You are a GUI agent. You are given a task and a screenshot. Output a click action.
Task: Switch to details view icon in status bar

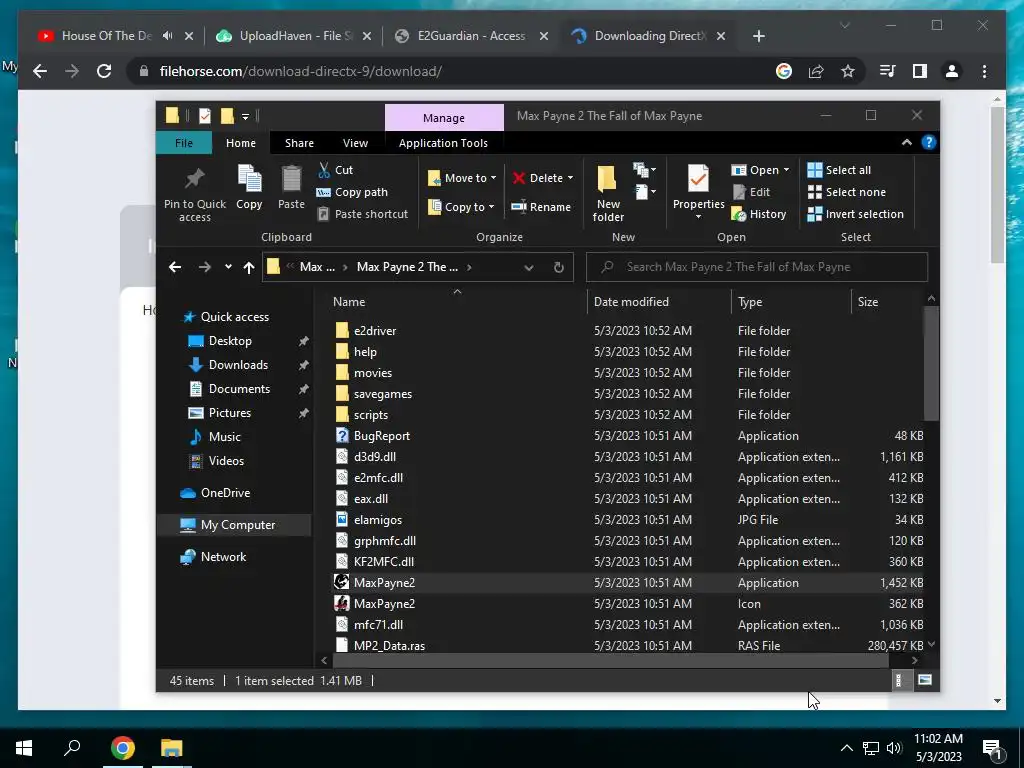tap(899, 680)
